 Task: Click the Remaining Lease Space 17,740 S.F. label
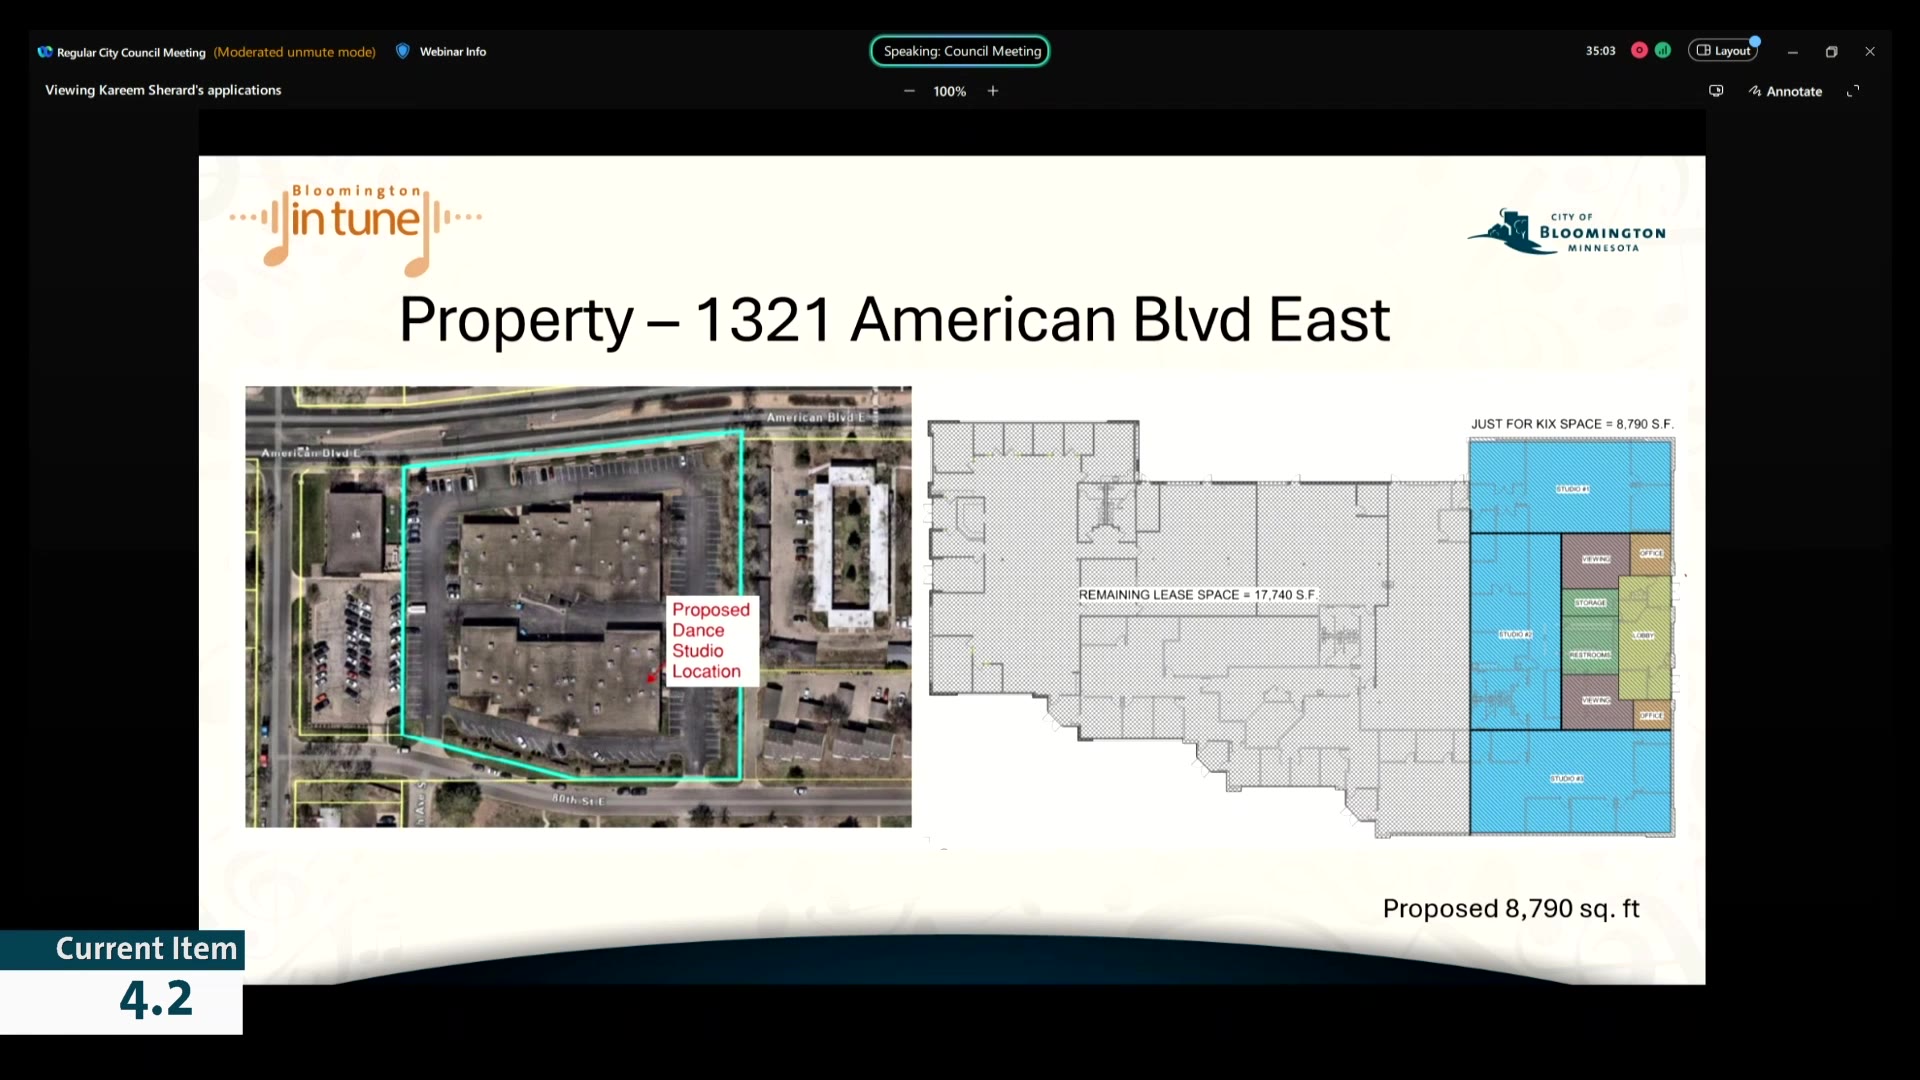[1197, 595]
